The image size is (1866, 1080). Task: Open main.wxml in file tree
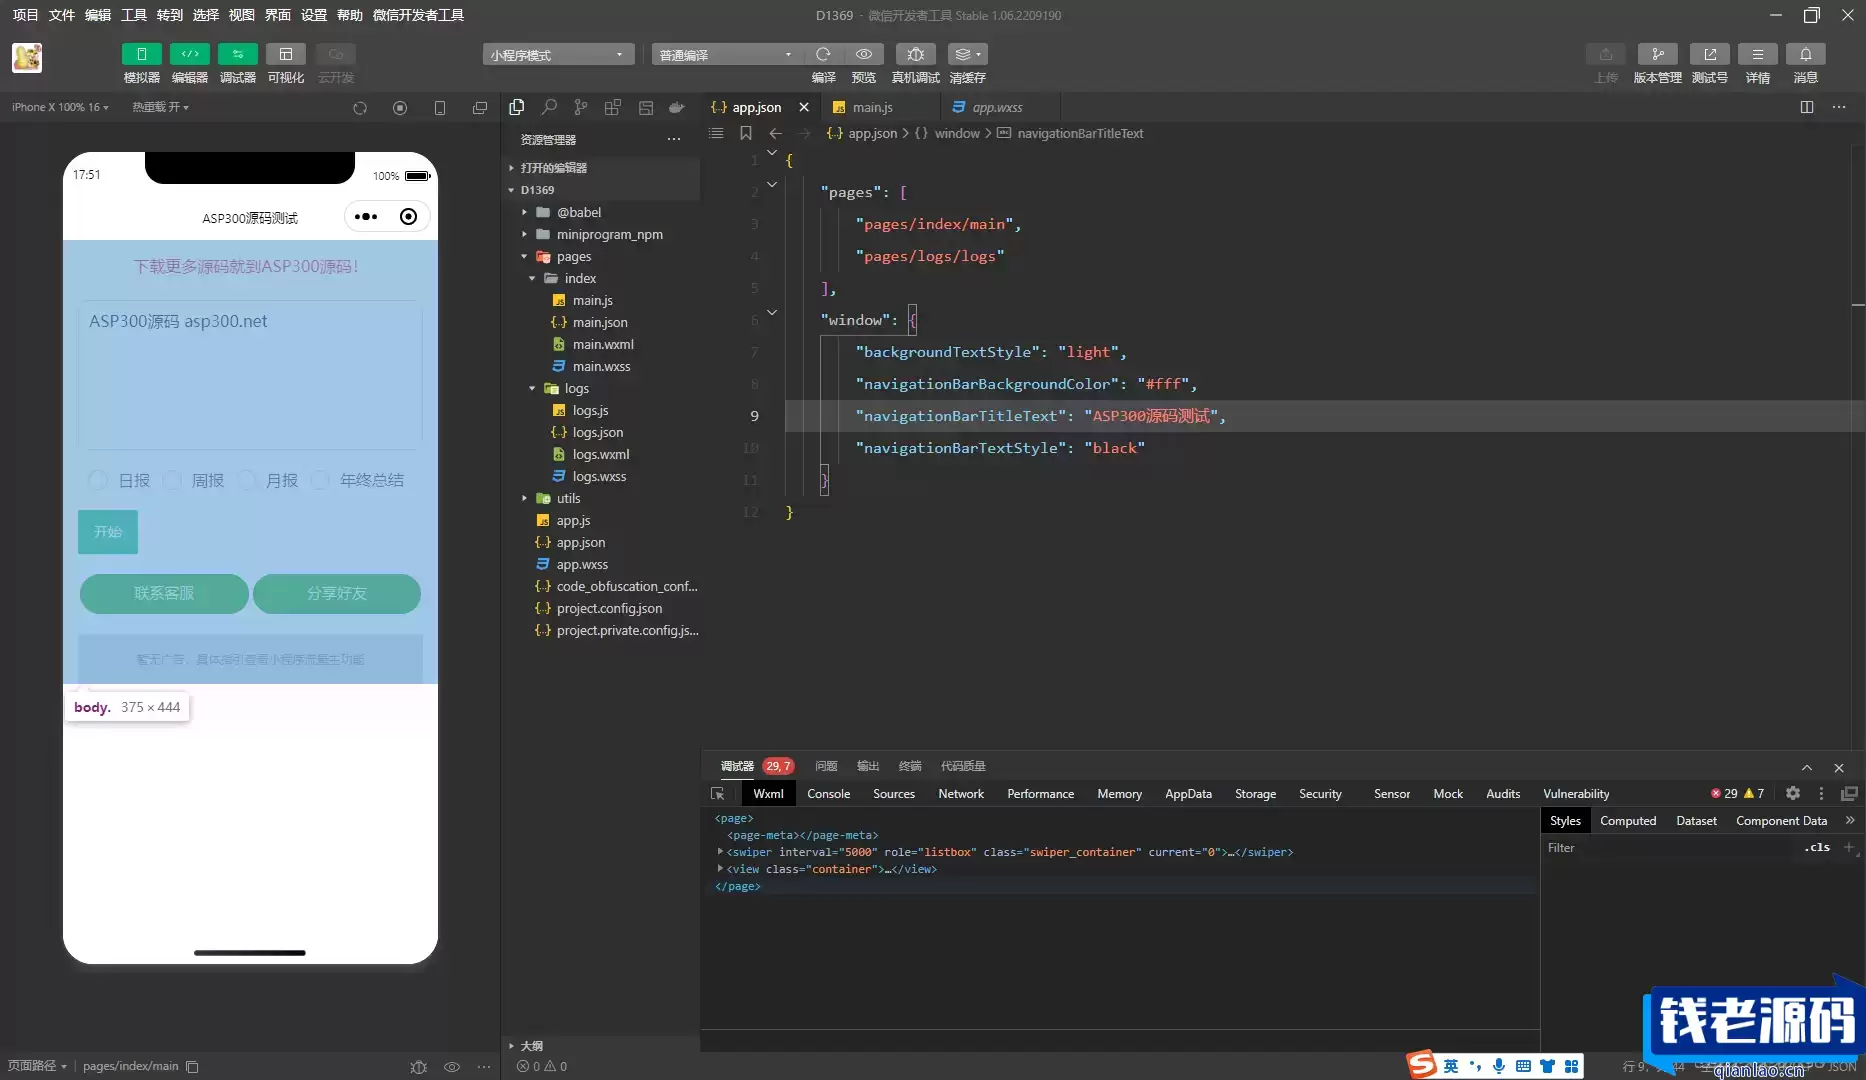[603, 344]
